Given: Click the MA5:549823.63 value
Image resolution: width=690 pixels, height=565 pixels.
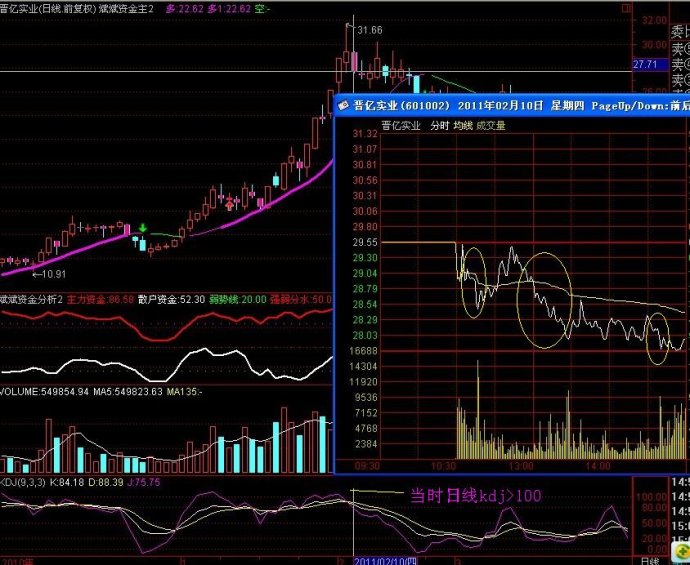Looking at the screenshot, I should pyautogui.click(x=128, y=392).
